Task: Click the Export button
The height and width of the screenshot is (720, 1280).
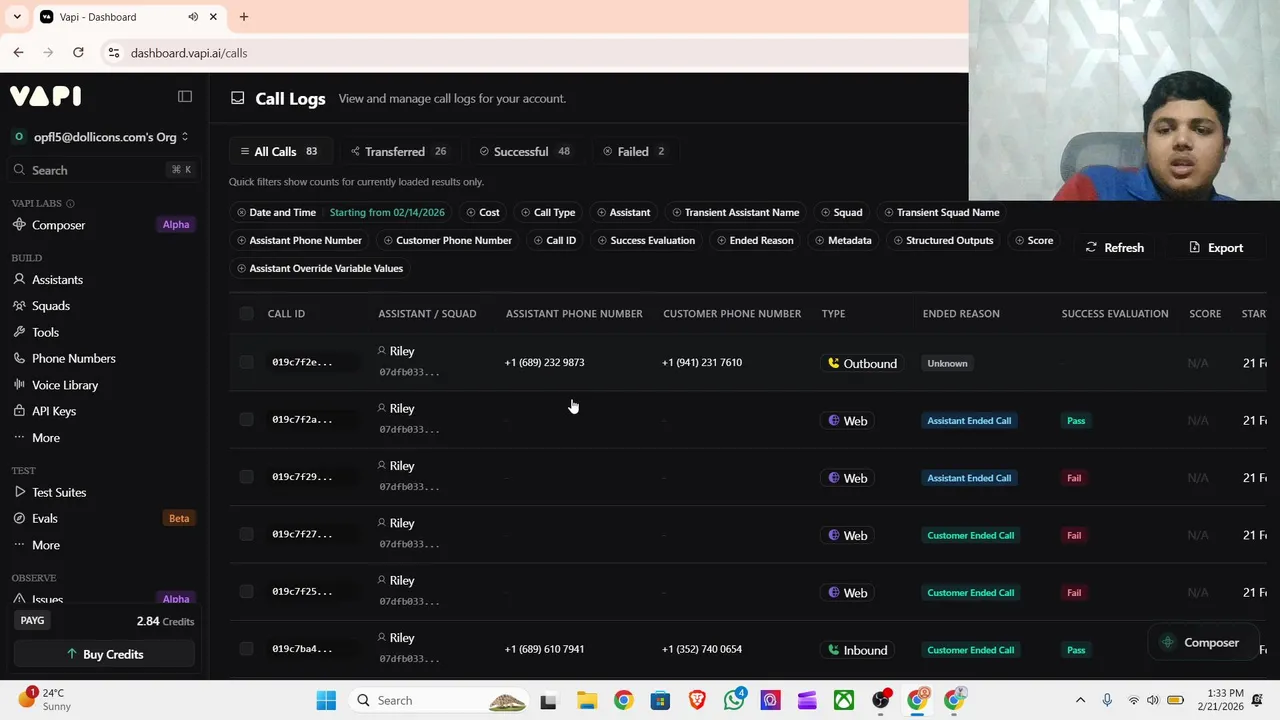Action: (x=1216, y=248)
